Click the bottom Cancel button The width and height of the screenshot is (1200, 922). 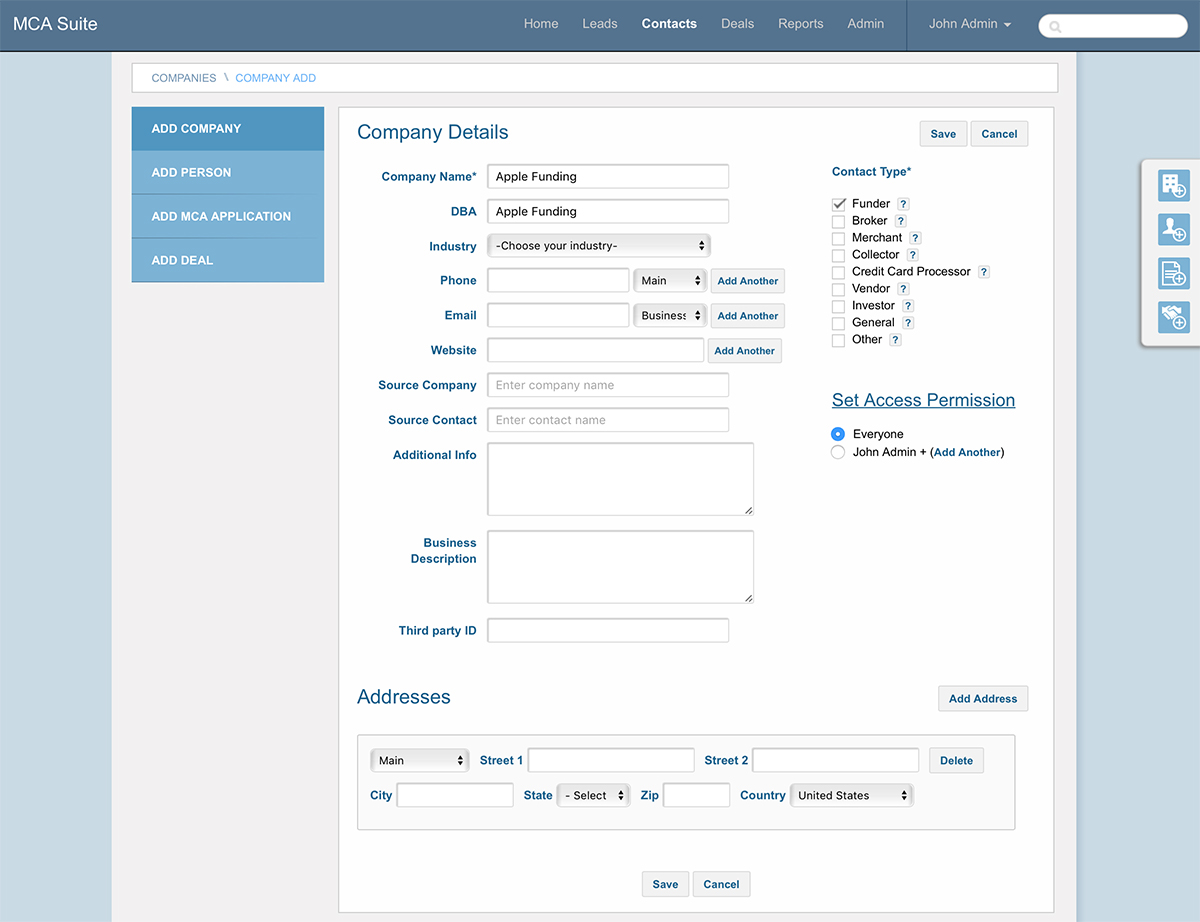[721, 884]
